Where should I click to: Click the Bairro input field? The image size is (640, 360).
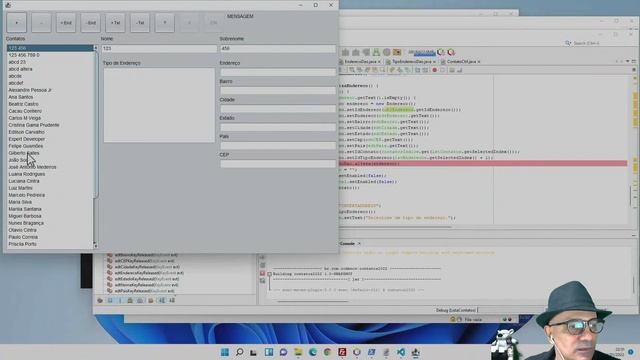pos(278,91)
